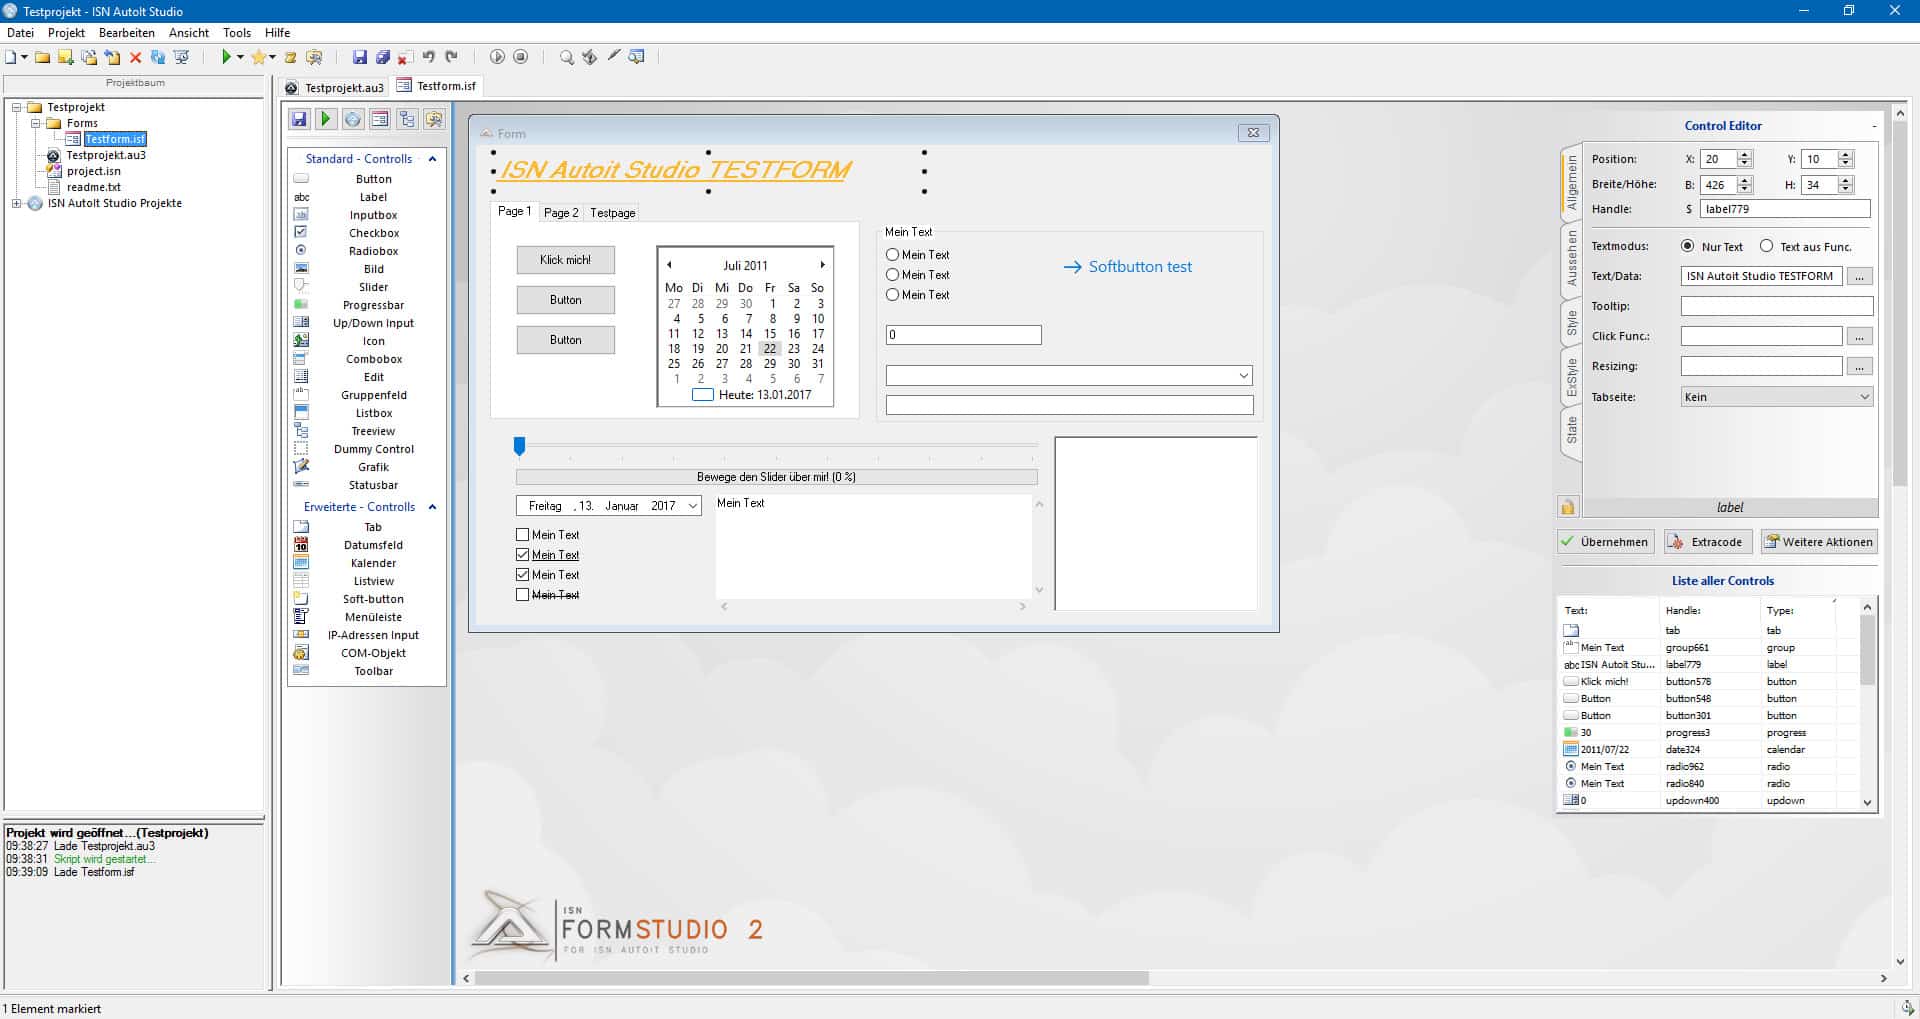Test the form with green play icon
The height and width of the screenshot is (1019, 1920).
tap(325, 119)
